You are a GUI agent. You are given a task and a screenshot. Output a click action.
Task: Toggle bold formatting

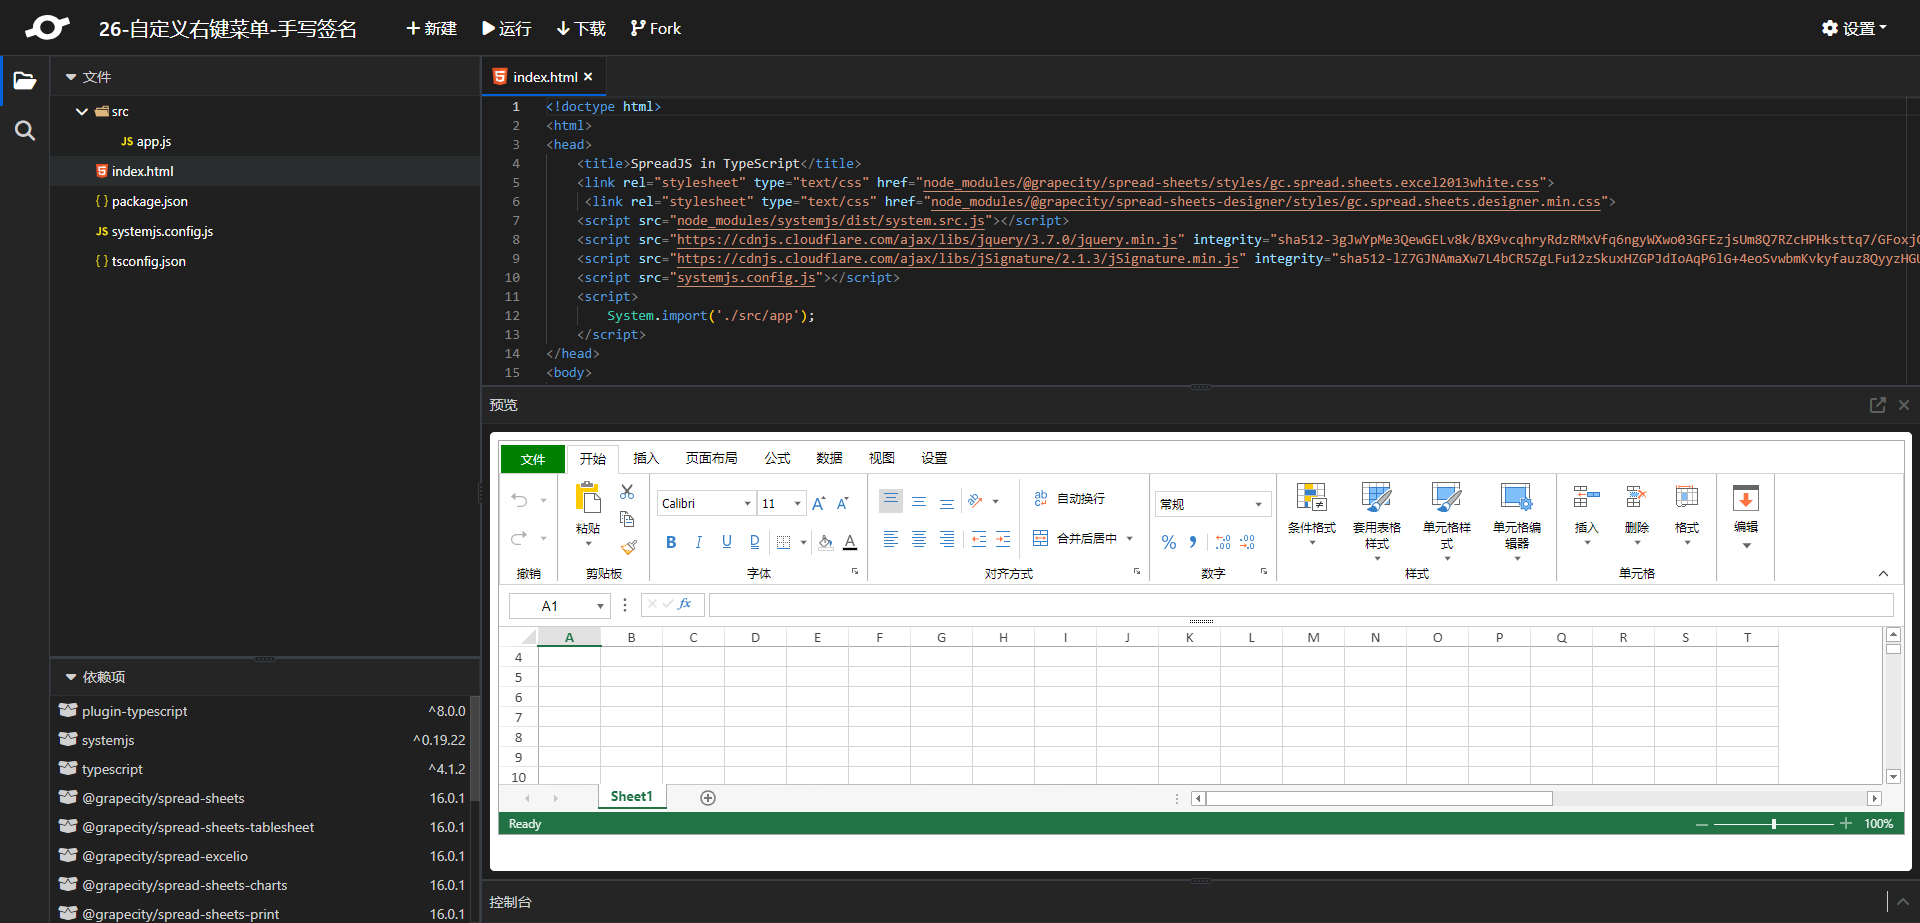[671, 542]
